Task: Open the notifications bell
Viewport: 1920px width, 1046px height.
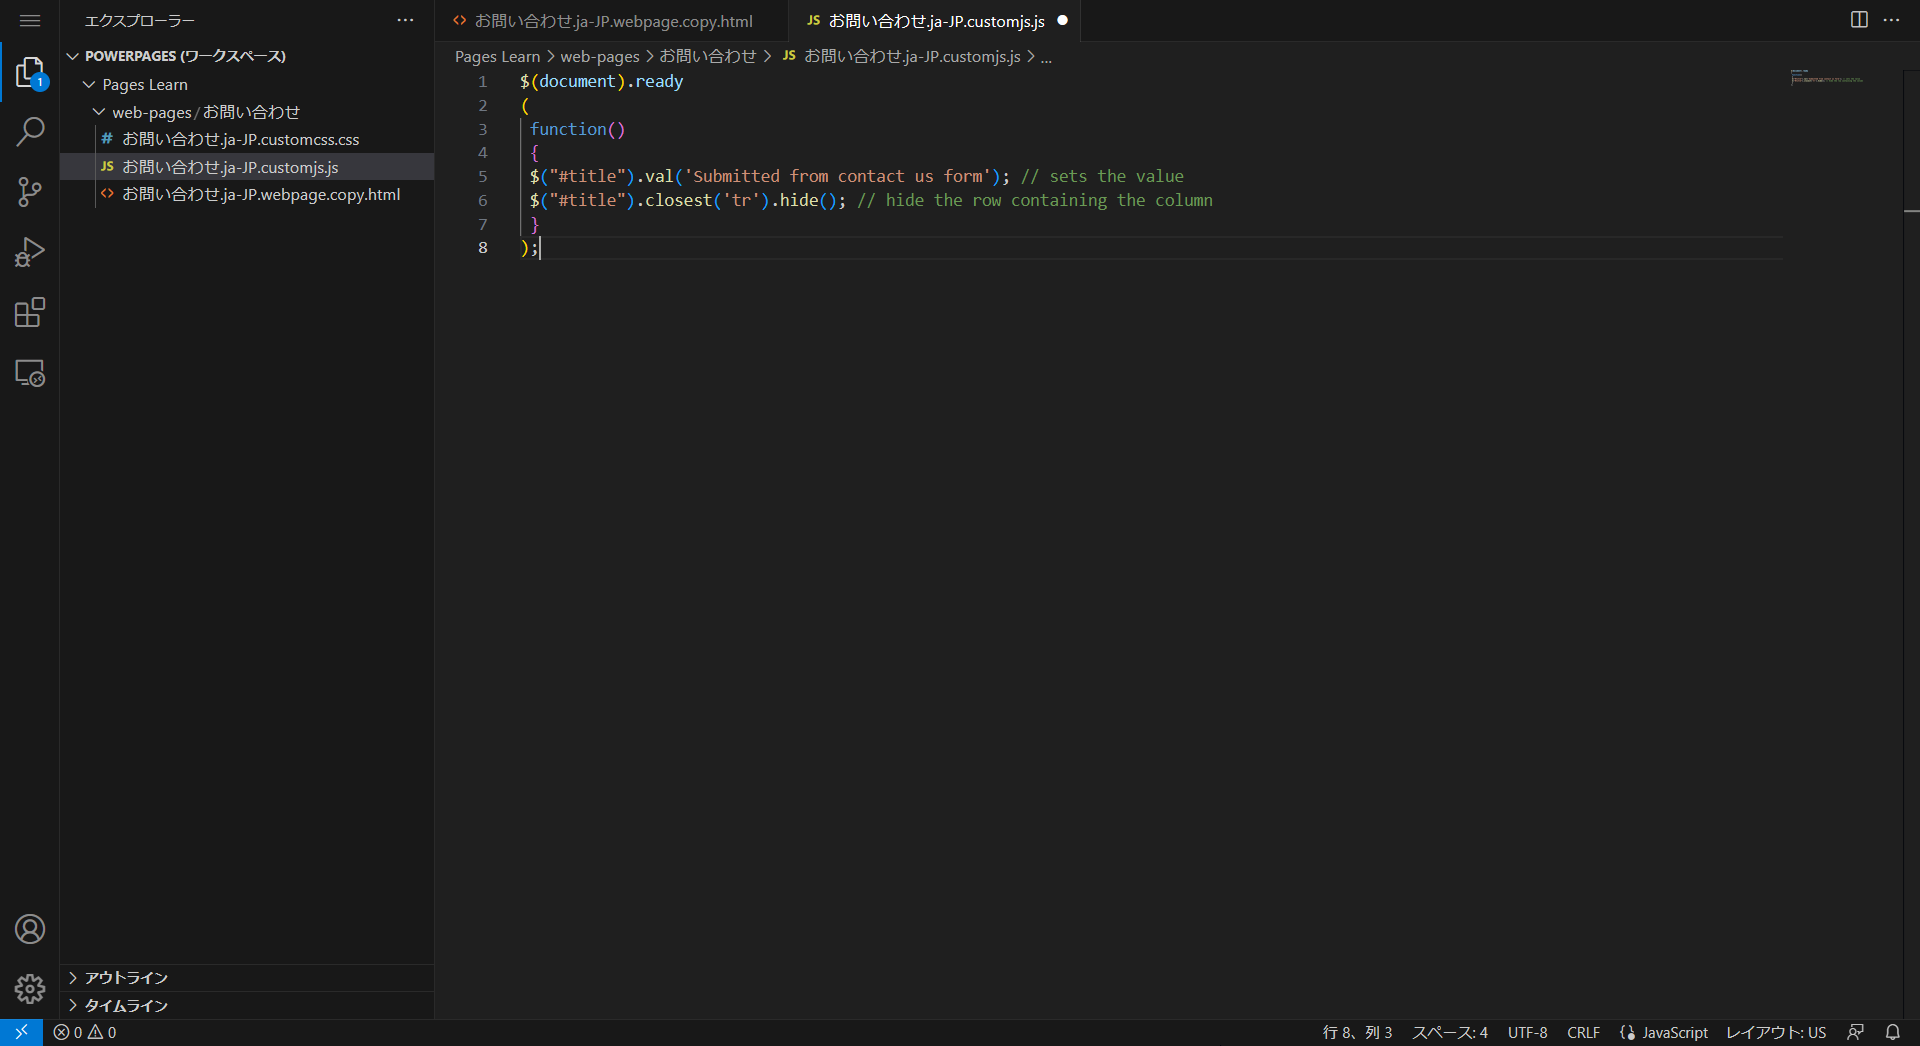Action: tap(1893, 1032)
